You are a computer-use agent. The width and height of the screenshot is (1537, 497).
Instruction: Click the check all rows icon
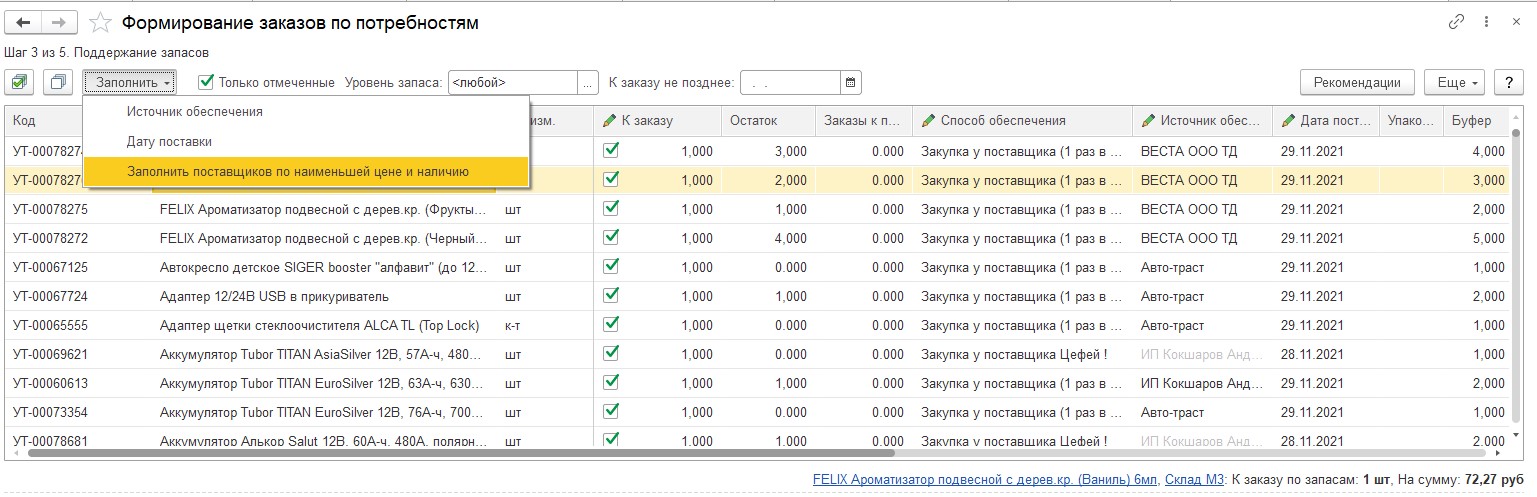point(20,82)
